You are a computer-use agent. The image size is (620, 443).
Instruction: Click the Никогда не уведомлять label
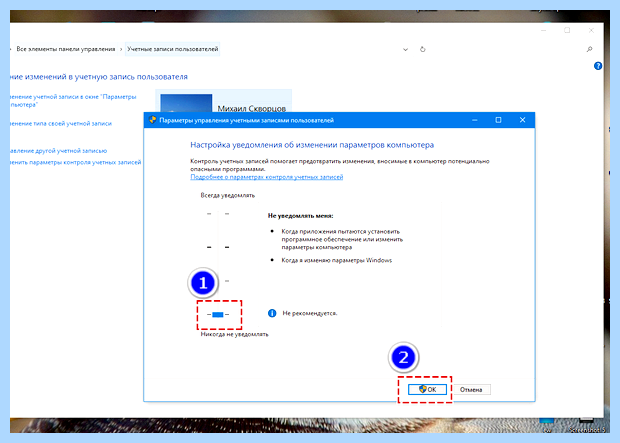point(234,334)
